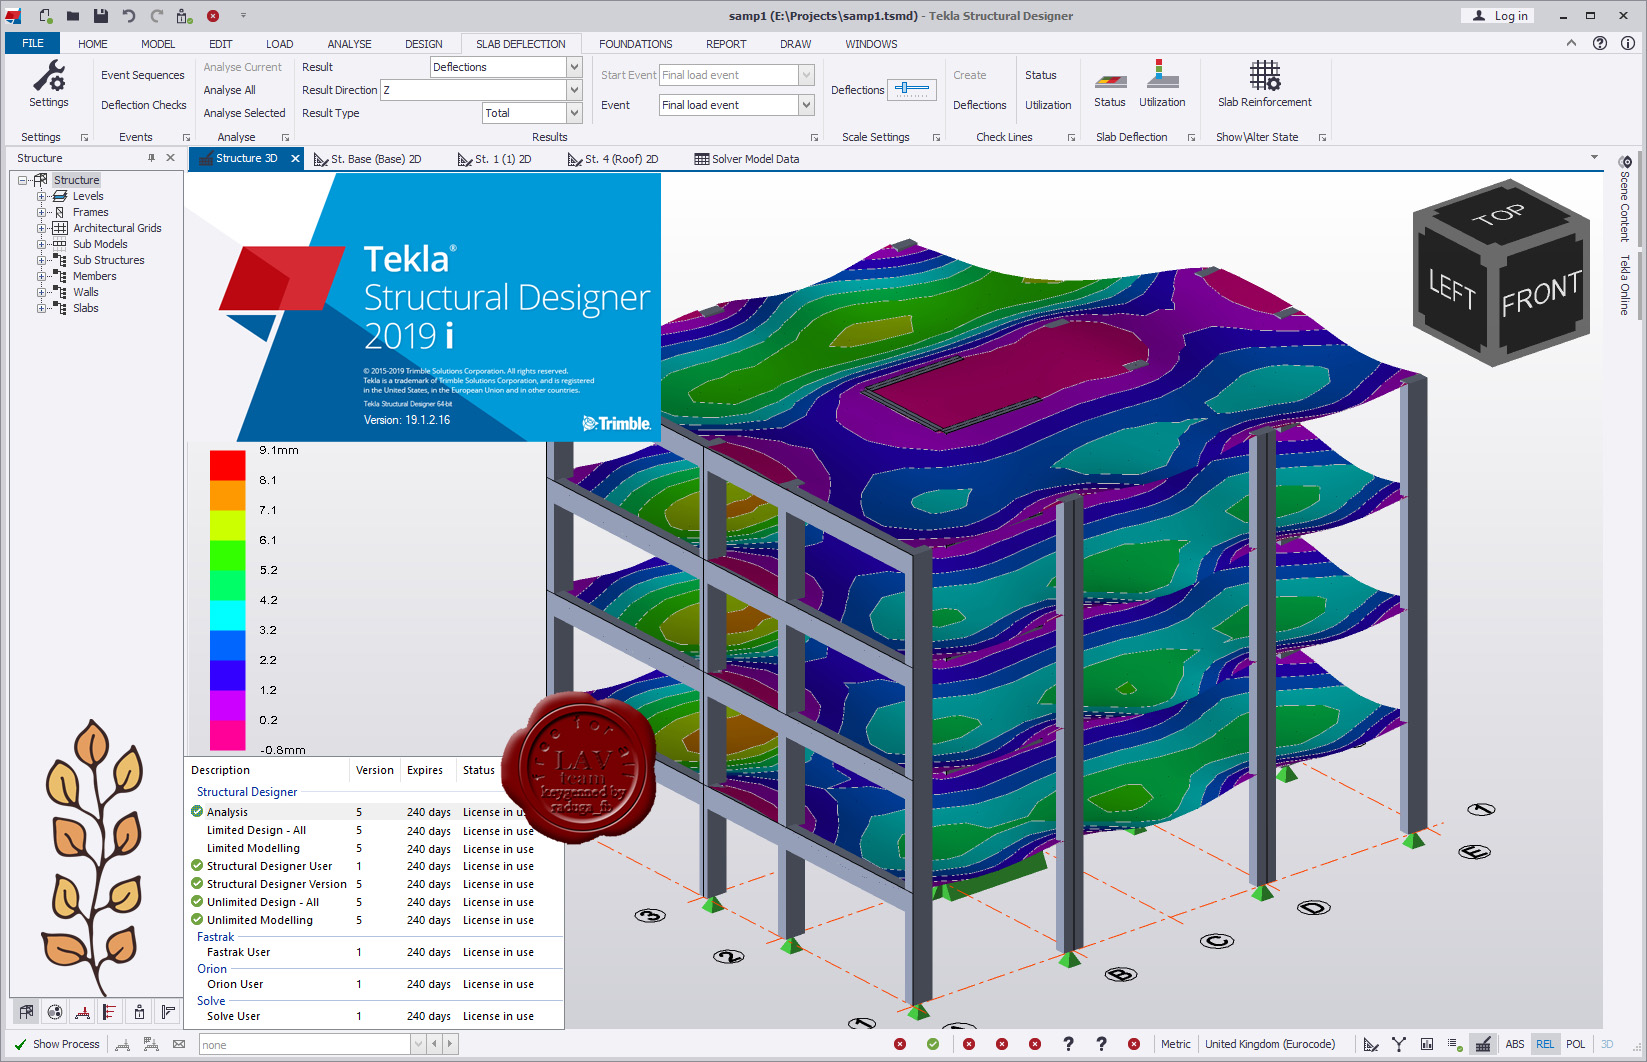Toggle REL coordinate mode
Viewport: 1647px width, 1062px height.
tap(1545, 1044)
